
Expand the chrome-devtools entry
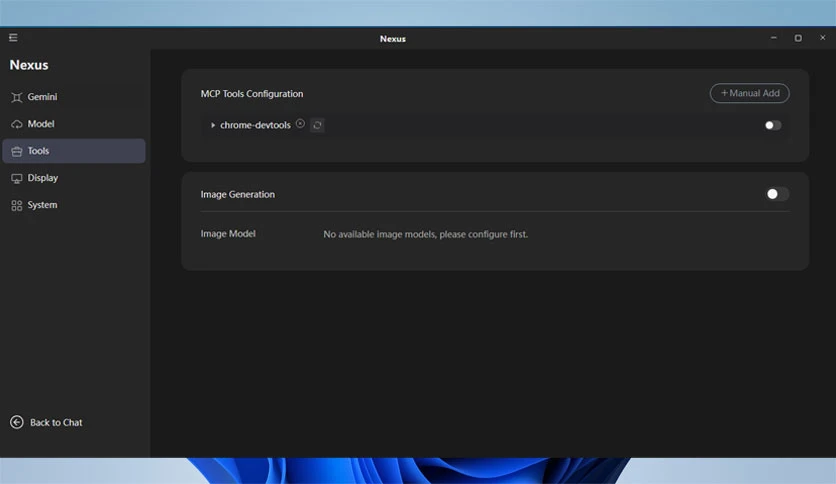coord(213,125)
